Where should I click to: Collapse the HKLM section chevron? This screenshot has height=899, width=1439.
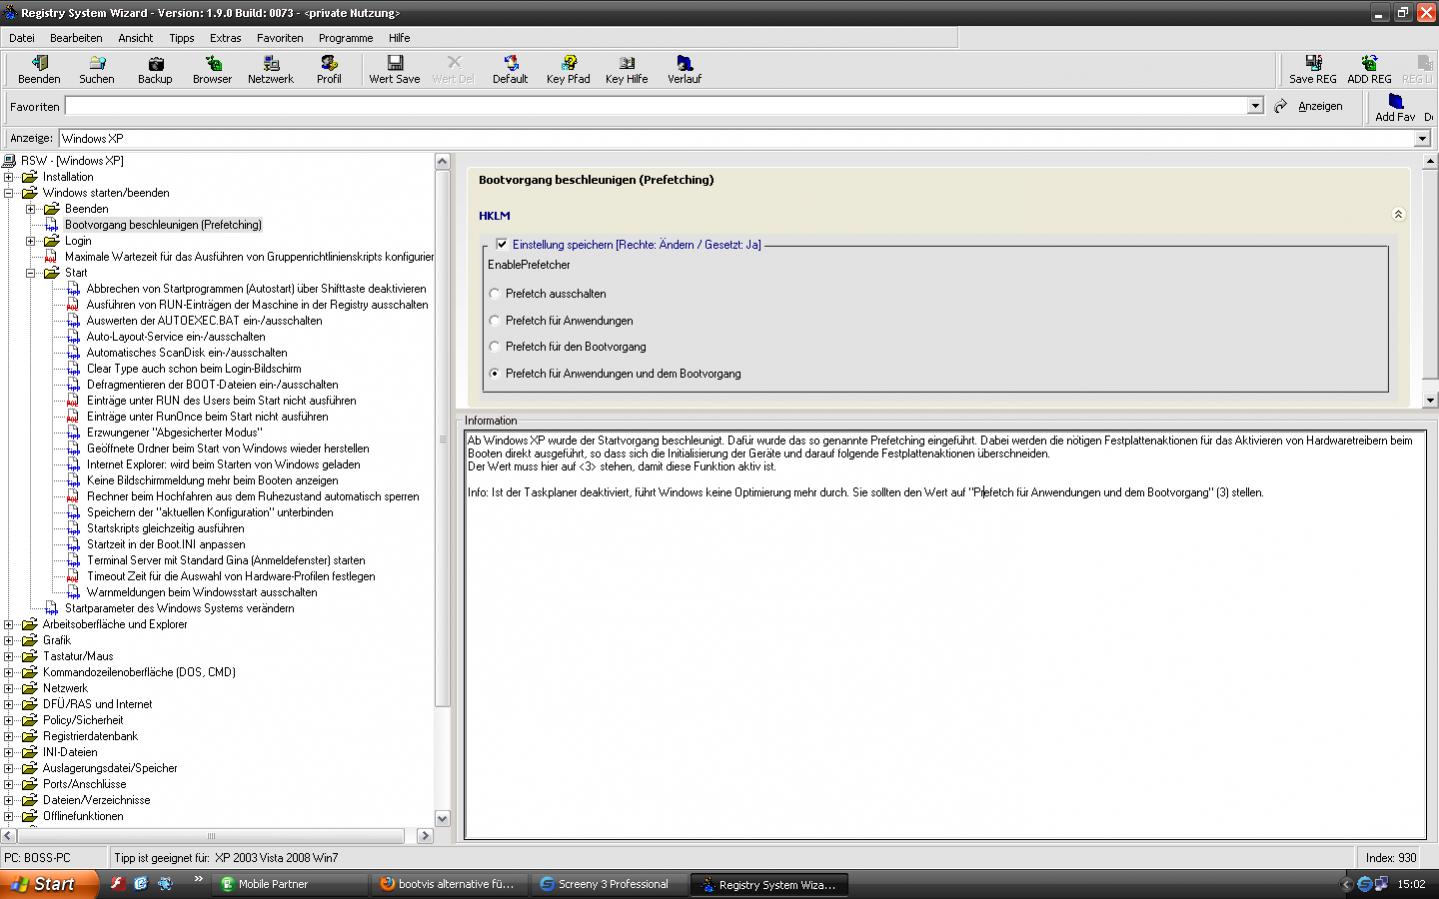[1398, 214]
